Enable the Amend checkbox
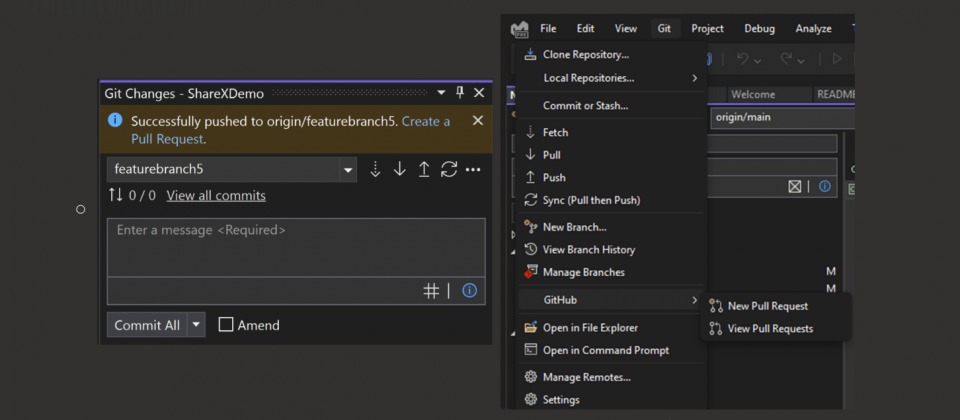The height and width of the screenshot is (420, 960). click(226, 325)
